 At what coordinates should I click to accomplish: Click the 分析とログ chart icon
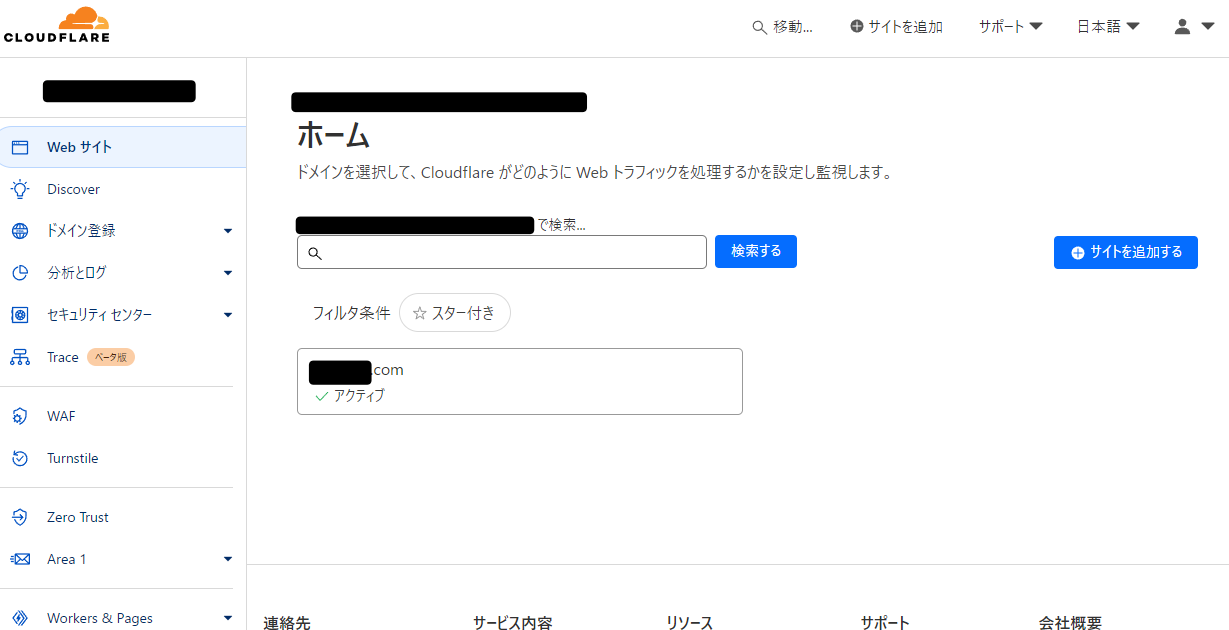pyautogui.click(x=20, y=273)
